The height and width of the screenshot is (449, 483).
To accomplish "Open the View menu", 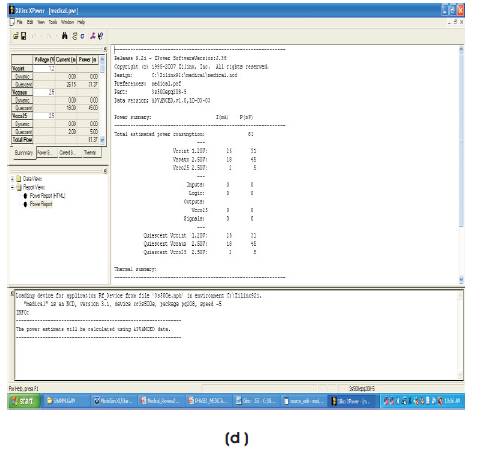I will tap(41, 22).
